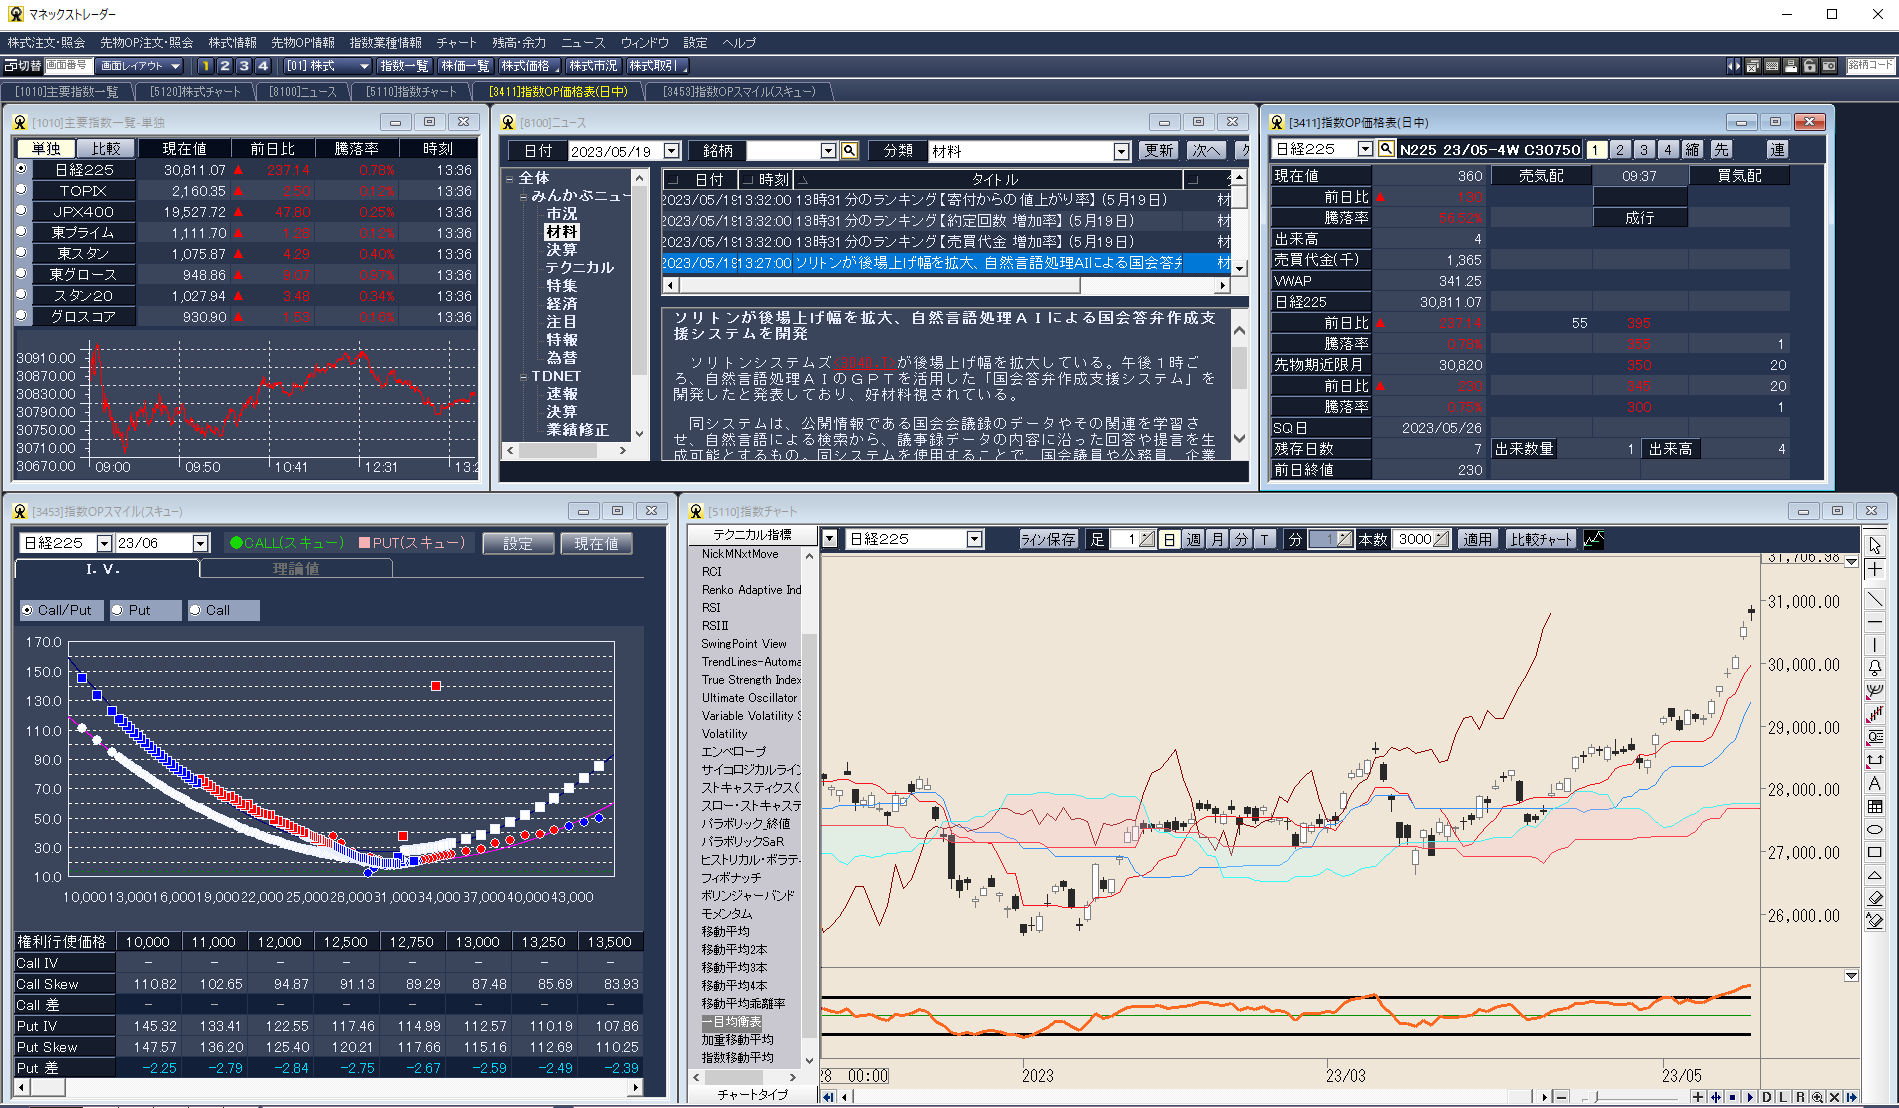Click the print icon in the top toolbar
1899x1108 pixels.
point(1790,65)
